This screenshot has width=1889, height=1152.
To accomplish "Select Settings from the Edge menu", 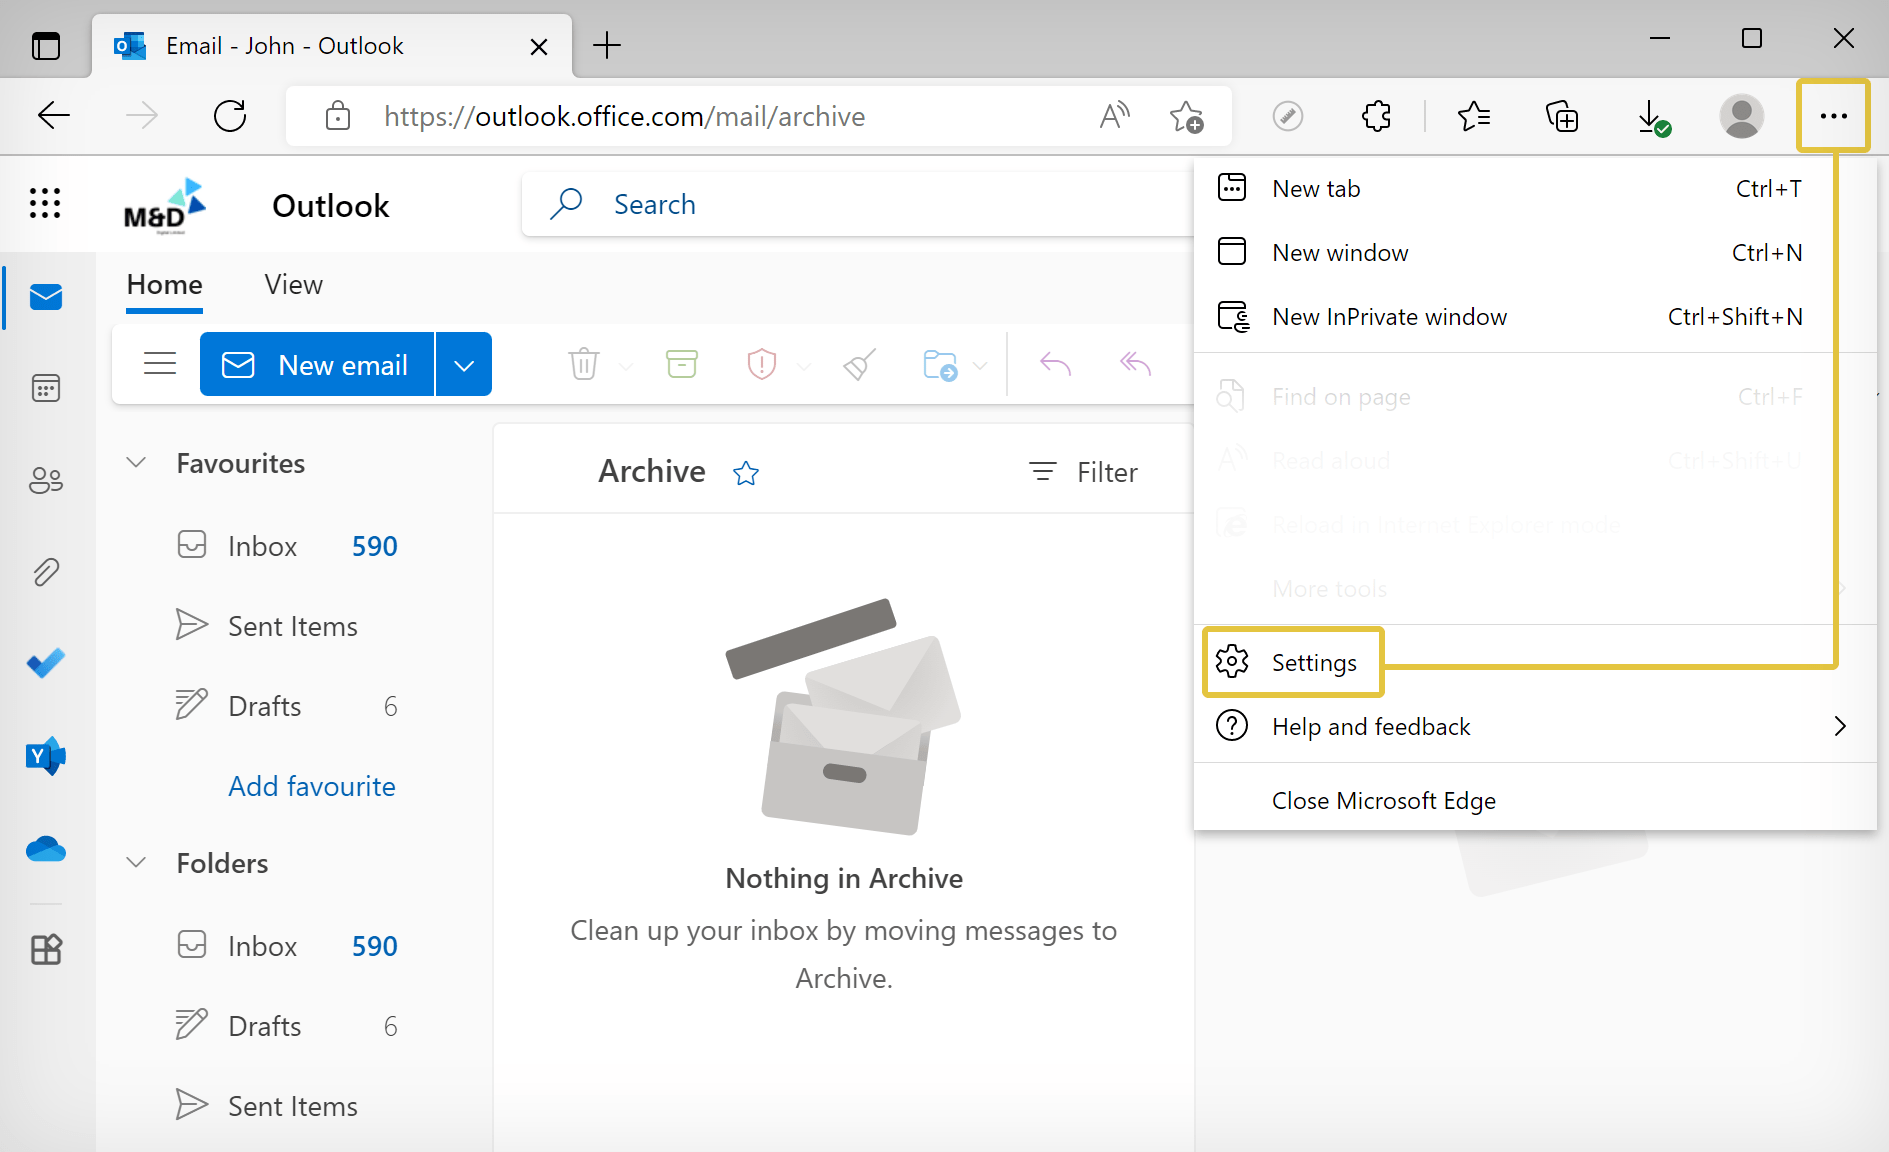I will [1313, 662].
